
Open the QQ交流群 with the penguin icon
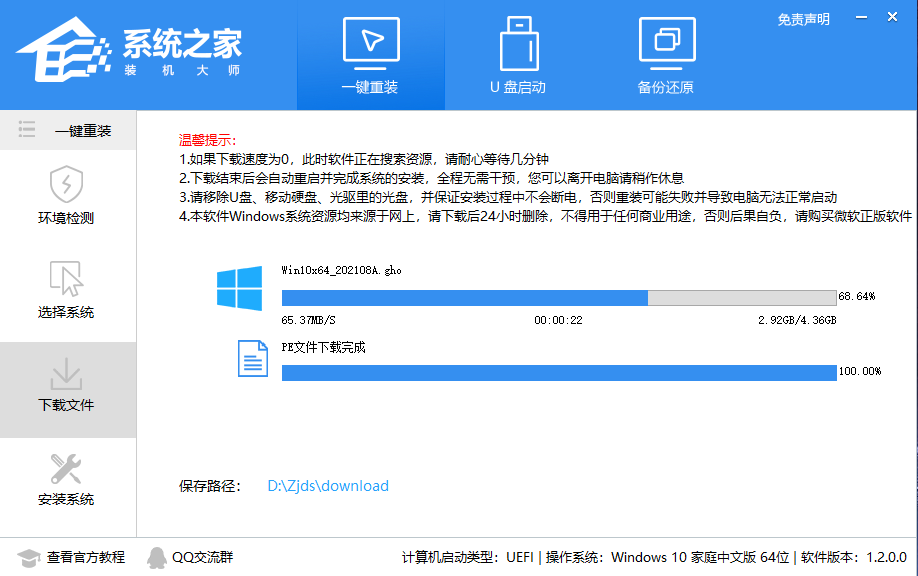(x=196, y=558)
